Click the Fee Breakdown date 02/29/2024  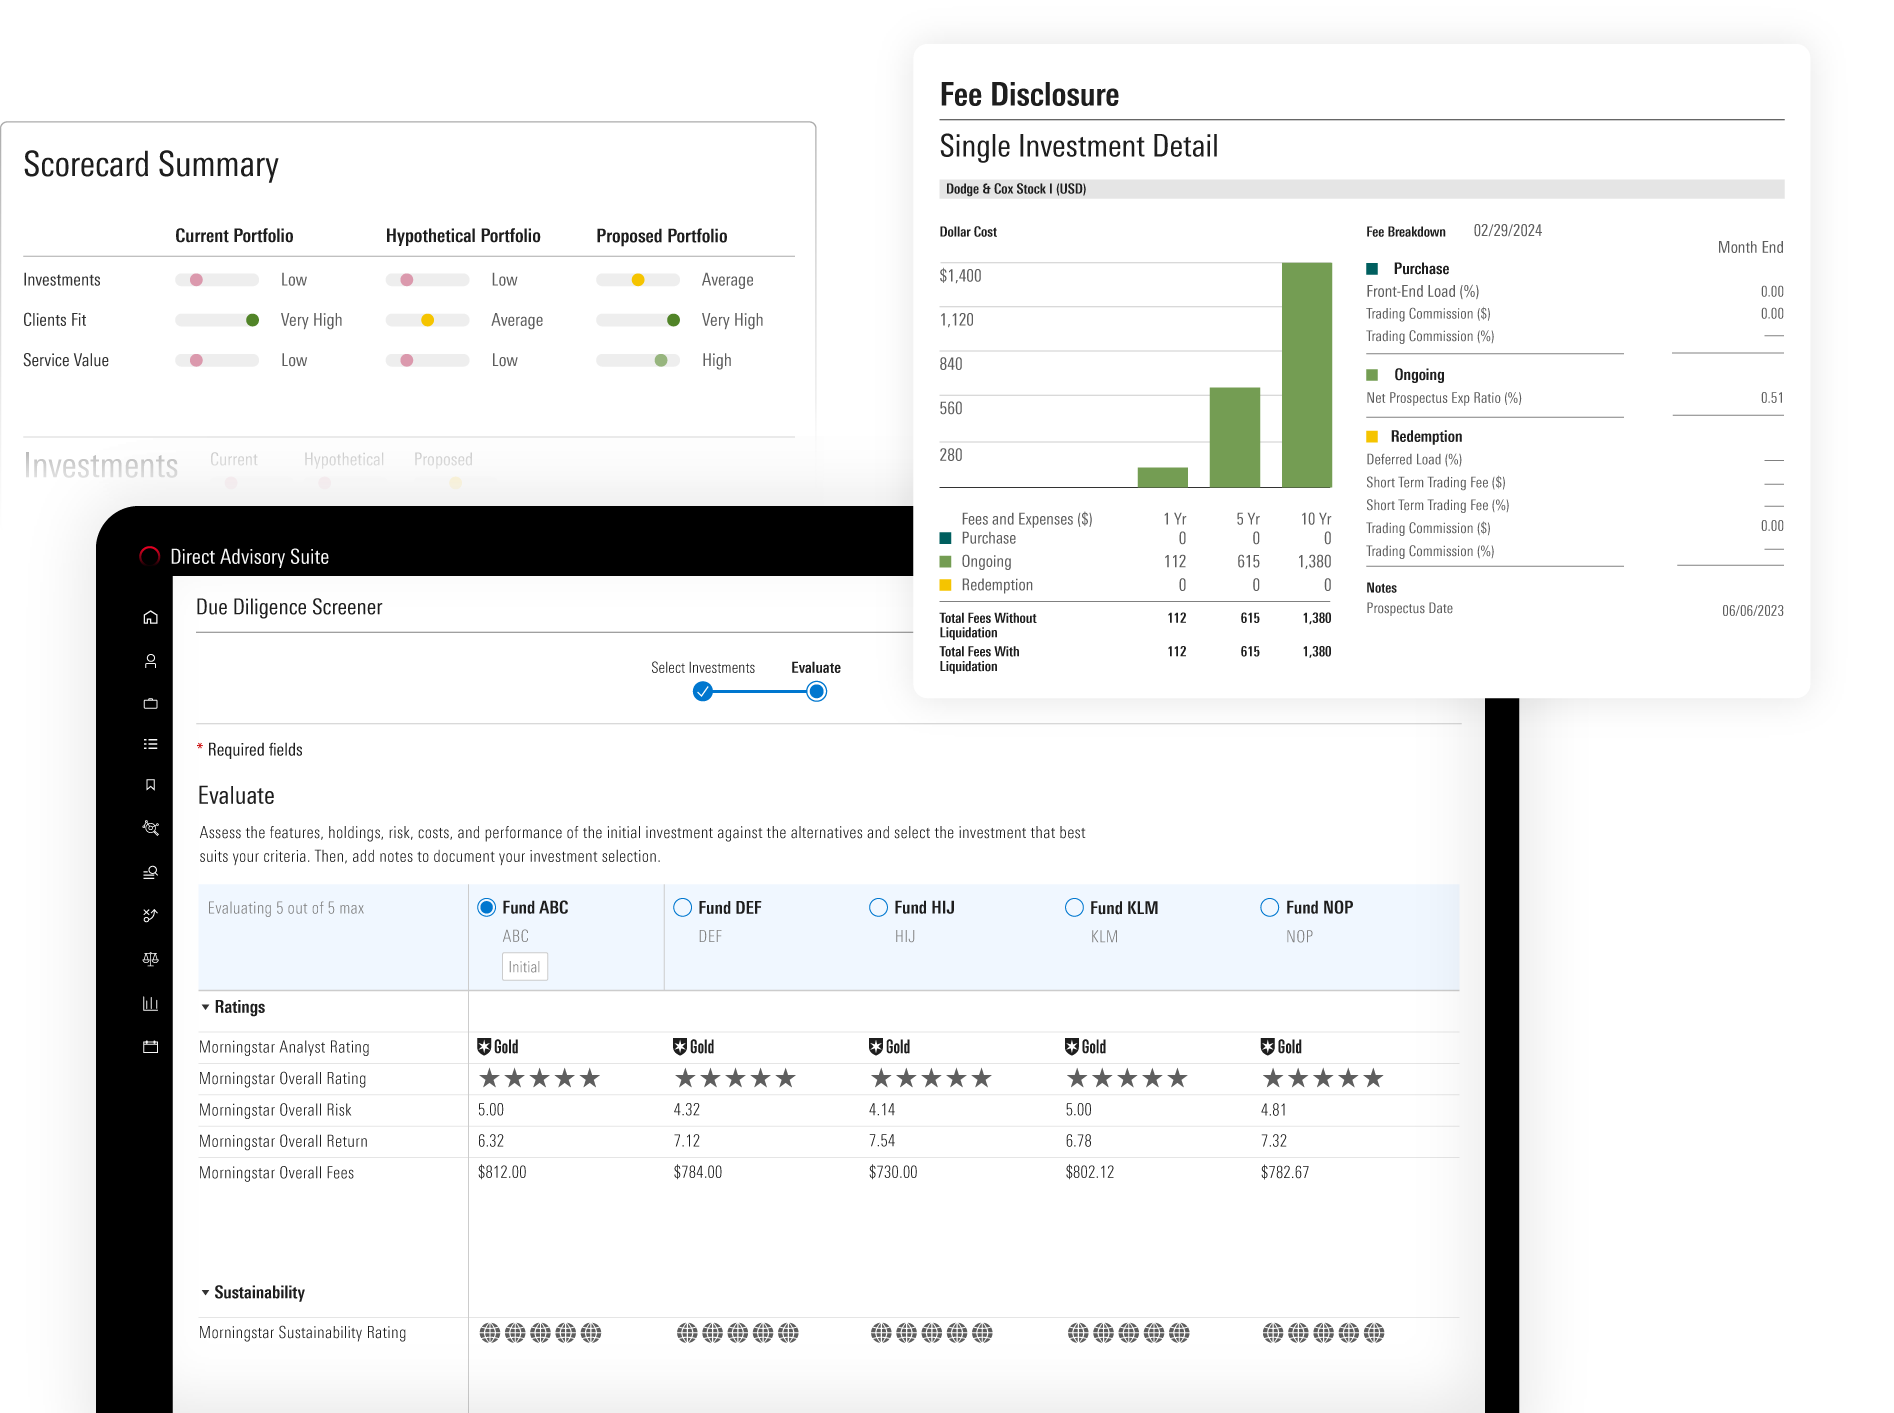pyautogui.click(x=1508, y=231)
